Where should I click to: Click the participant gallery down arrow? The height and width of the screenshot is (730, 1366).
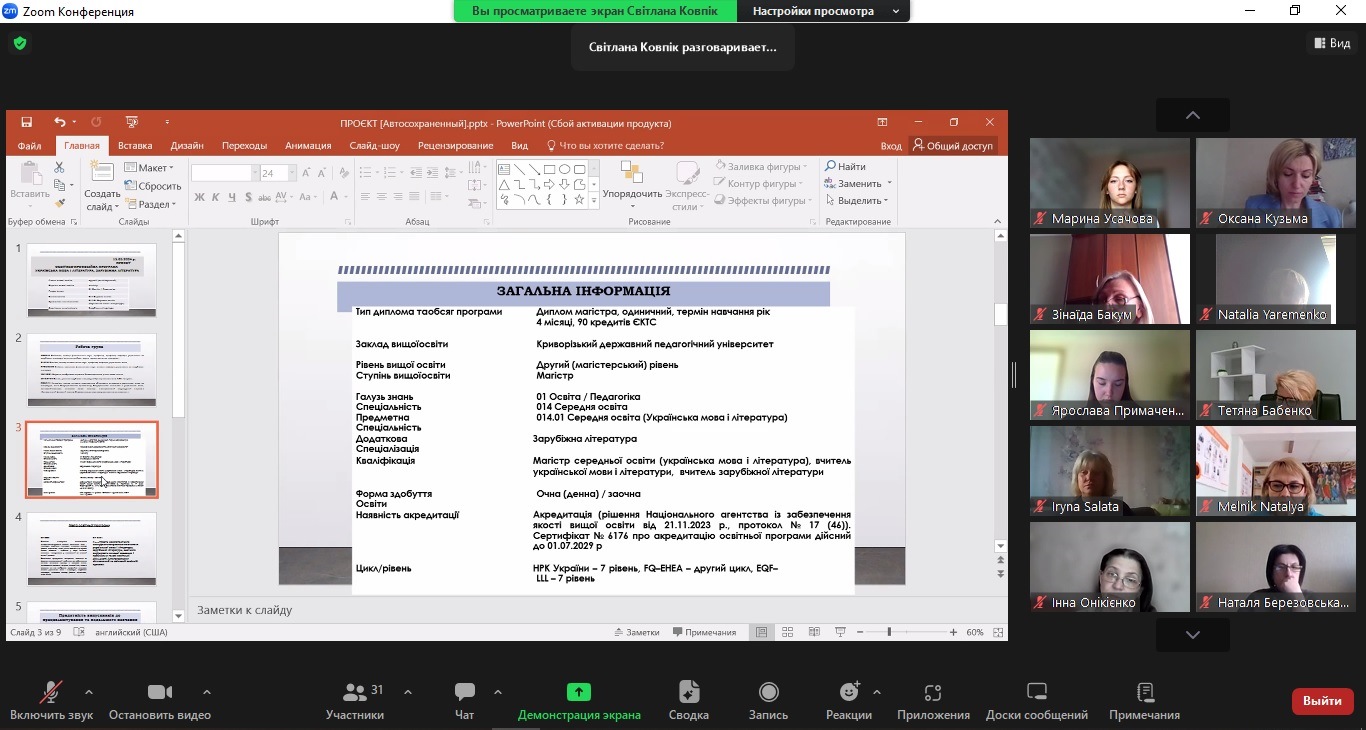click(1192, 634)
